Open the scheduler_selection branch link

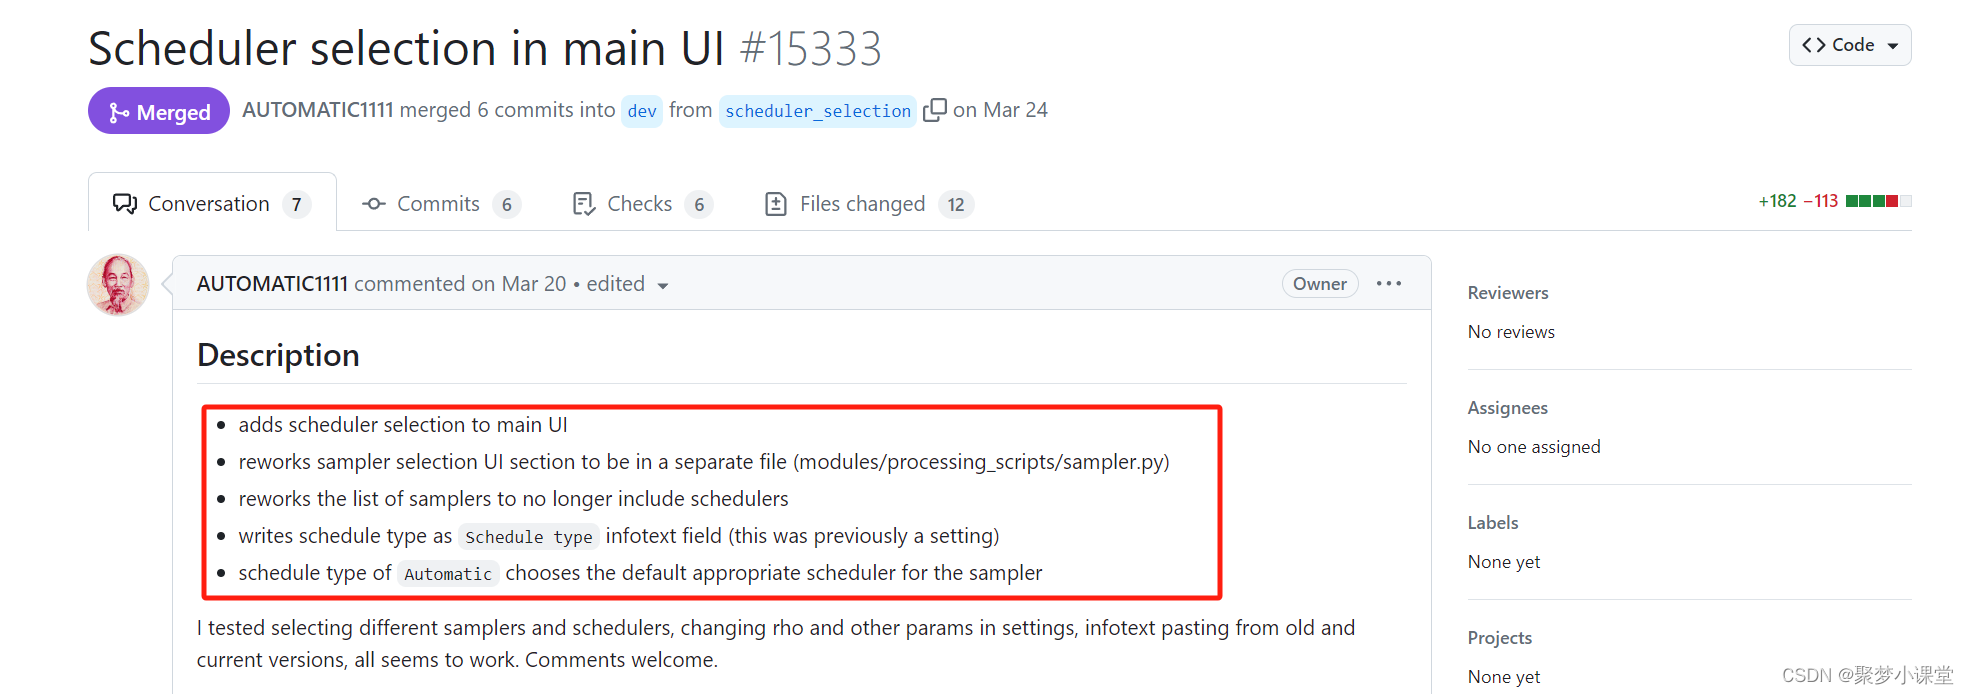(x=818, y=111)
